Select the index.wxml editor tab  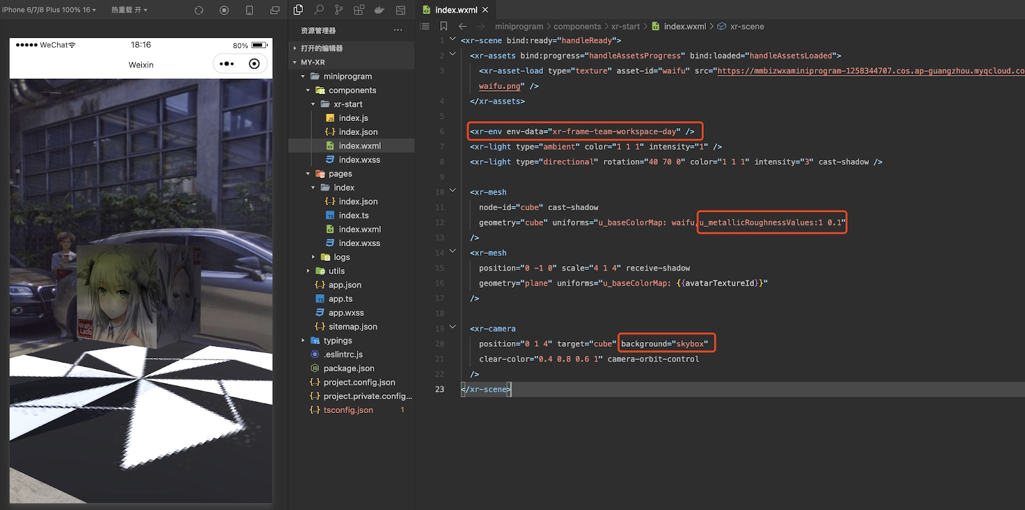pyautogui.click(x=456, y=10)
